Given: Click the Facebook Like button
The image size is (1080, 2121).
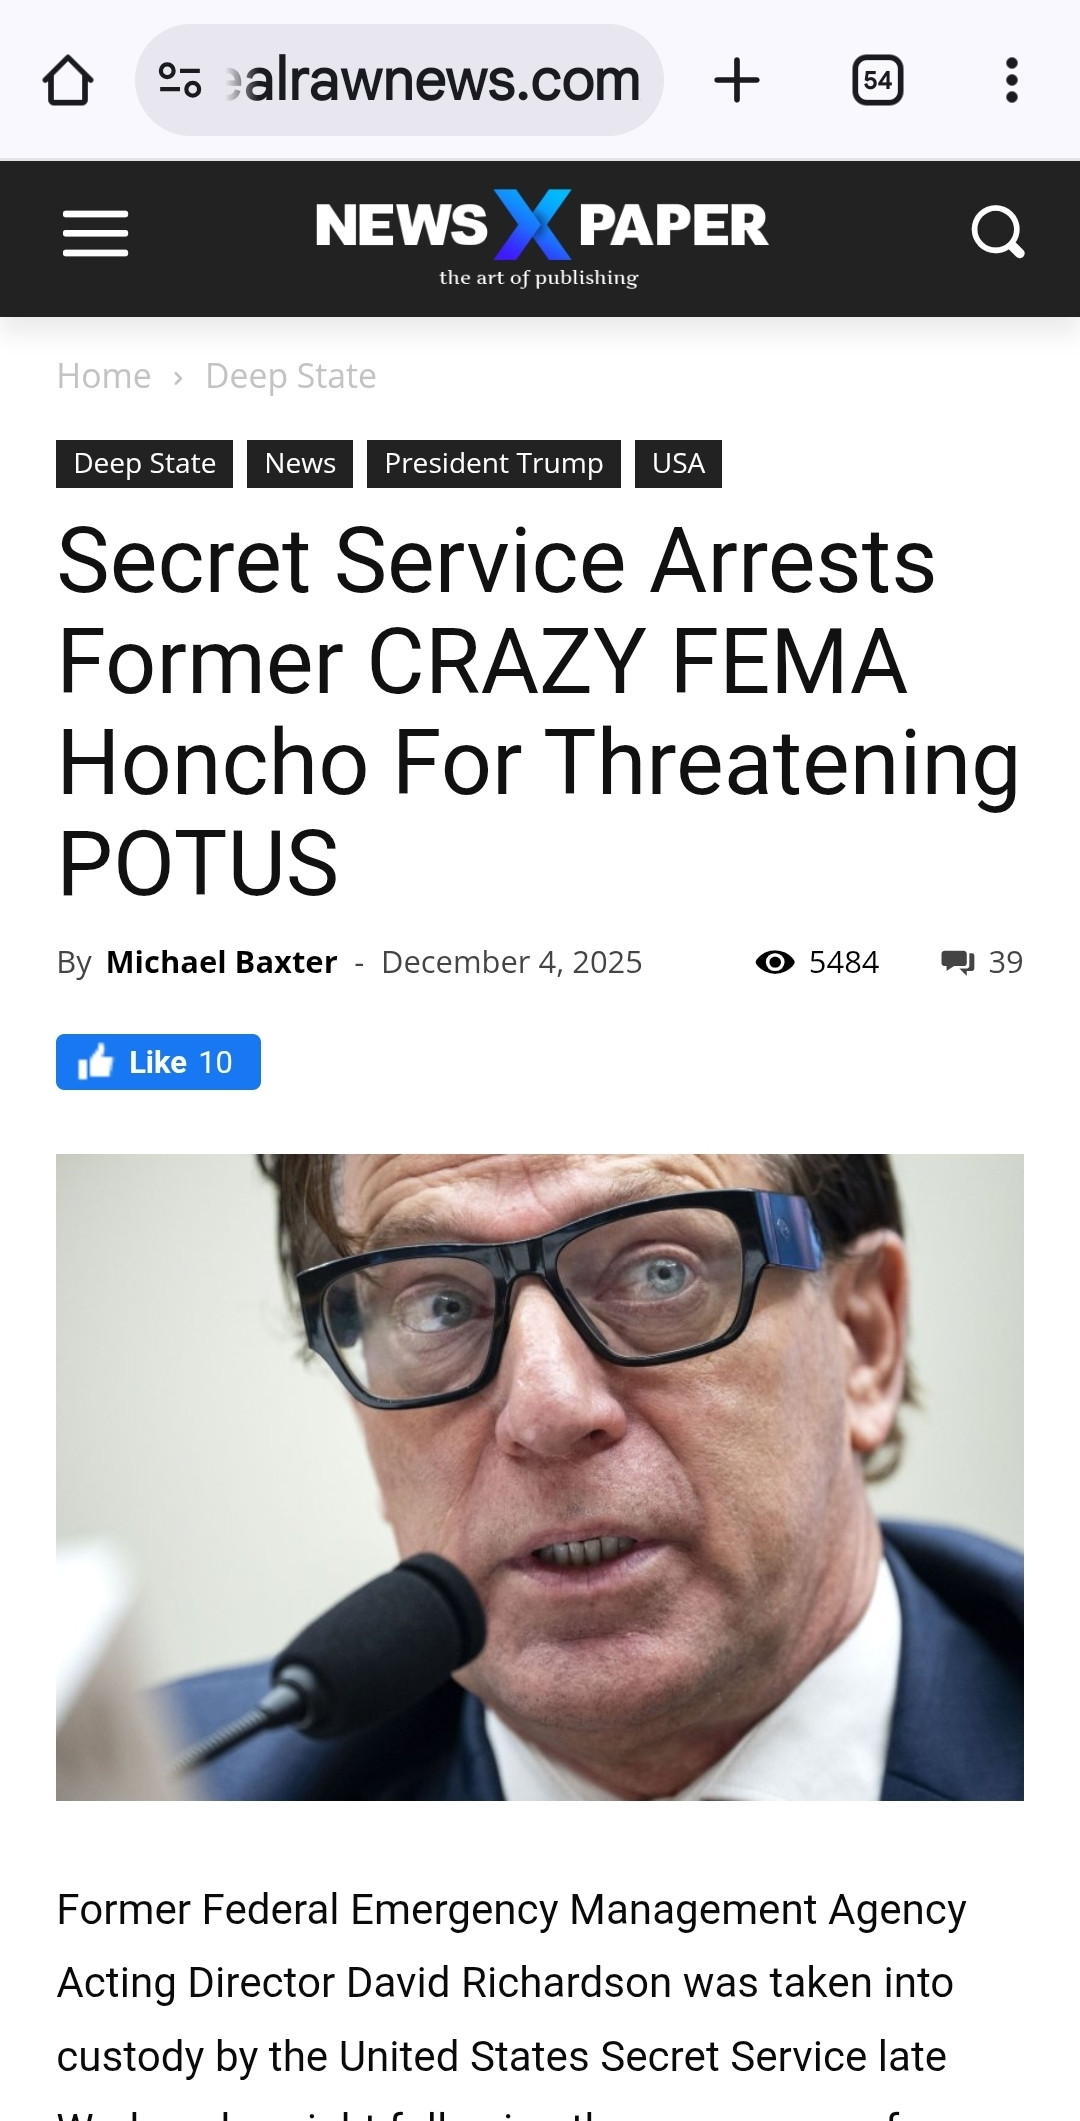Looking at the screenshot, I should [158, 1062].
